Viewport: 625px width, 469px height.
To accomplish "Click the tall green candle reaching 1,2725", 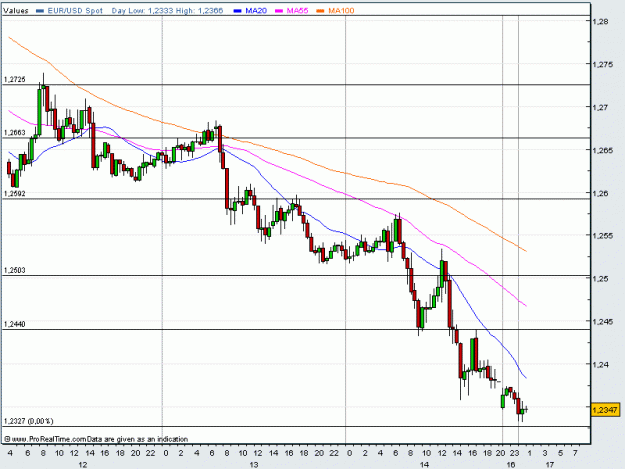I will click(x=39, y=112).
